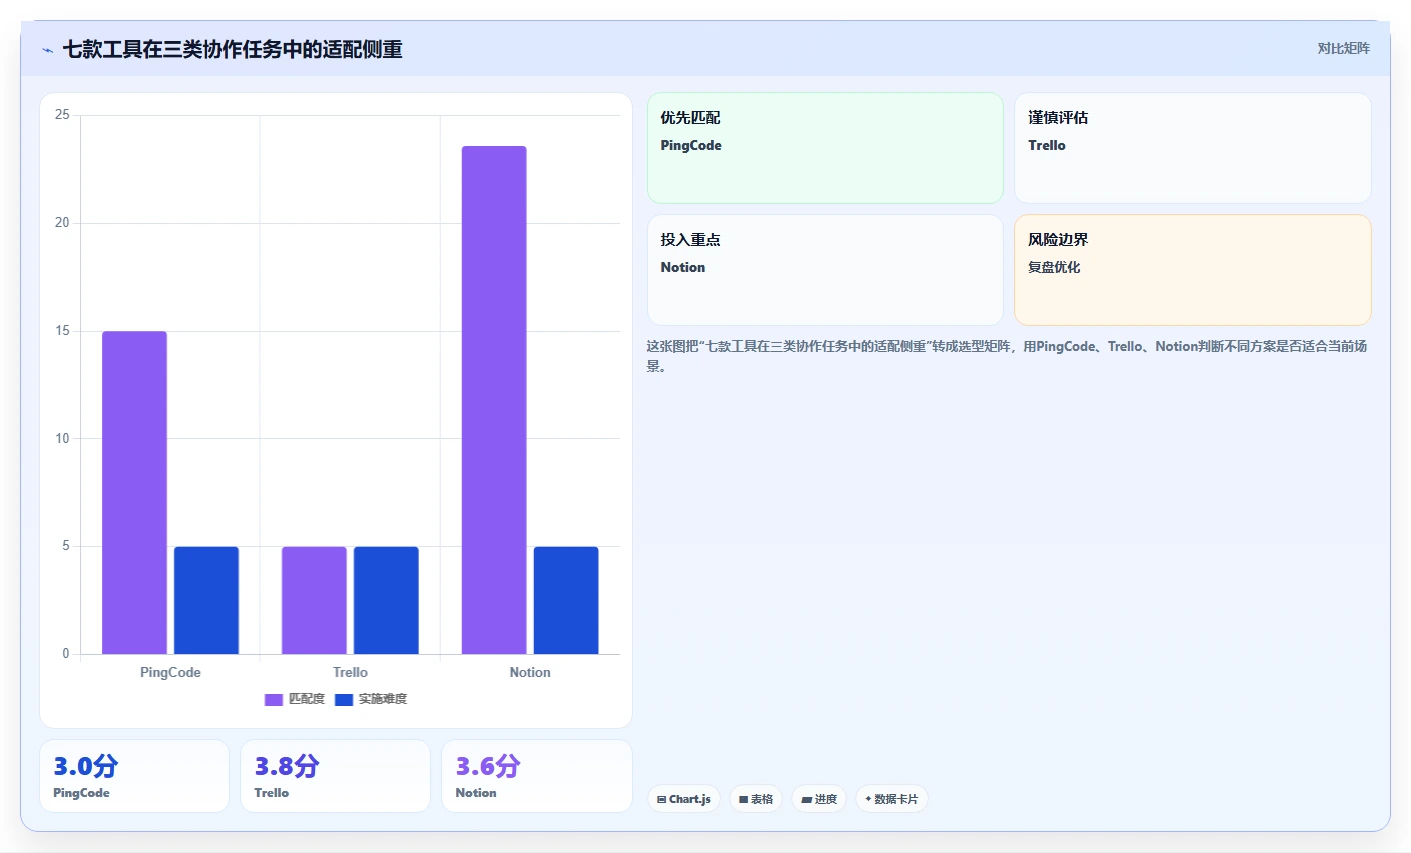Viewport: 1411px width, 853px height.
Task: Select the 3.8分 Trello score card
Action: pyautogui.click(x=336, y=776)
